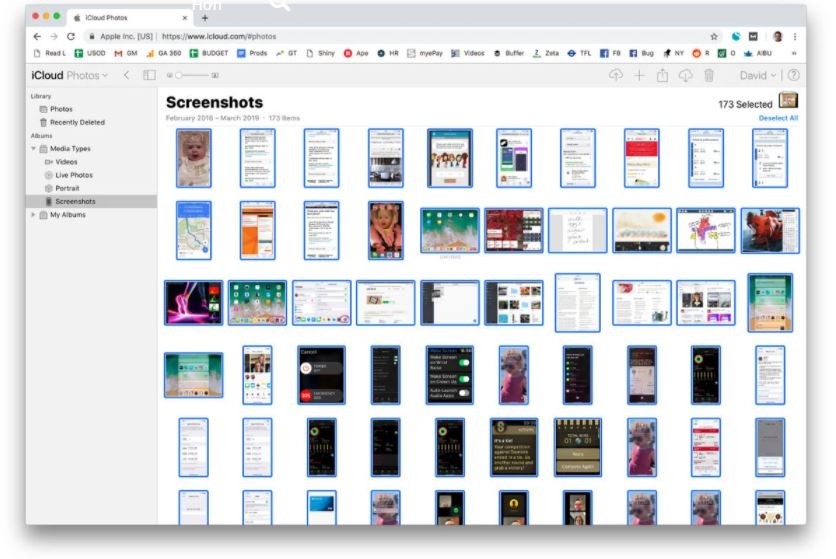Open the Photos app switcher dropdown
Screen dimensions: 836x559
point(87,75)
